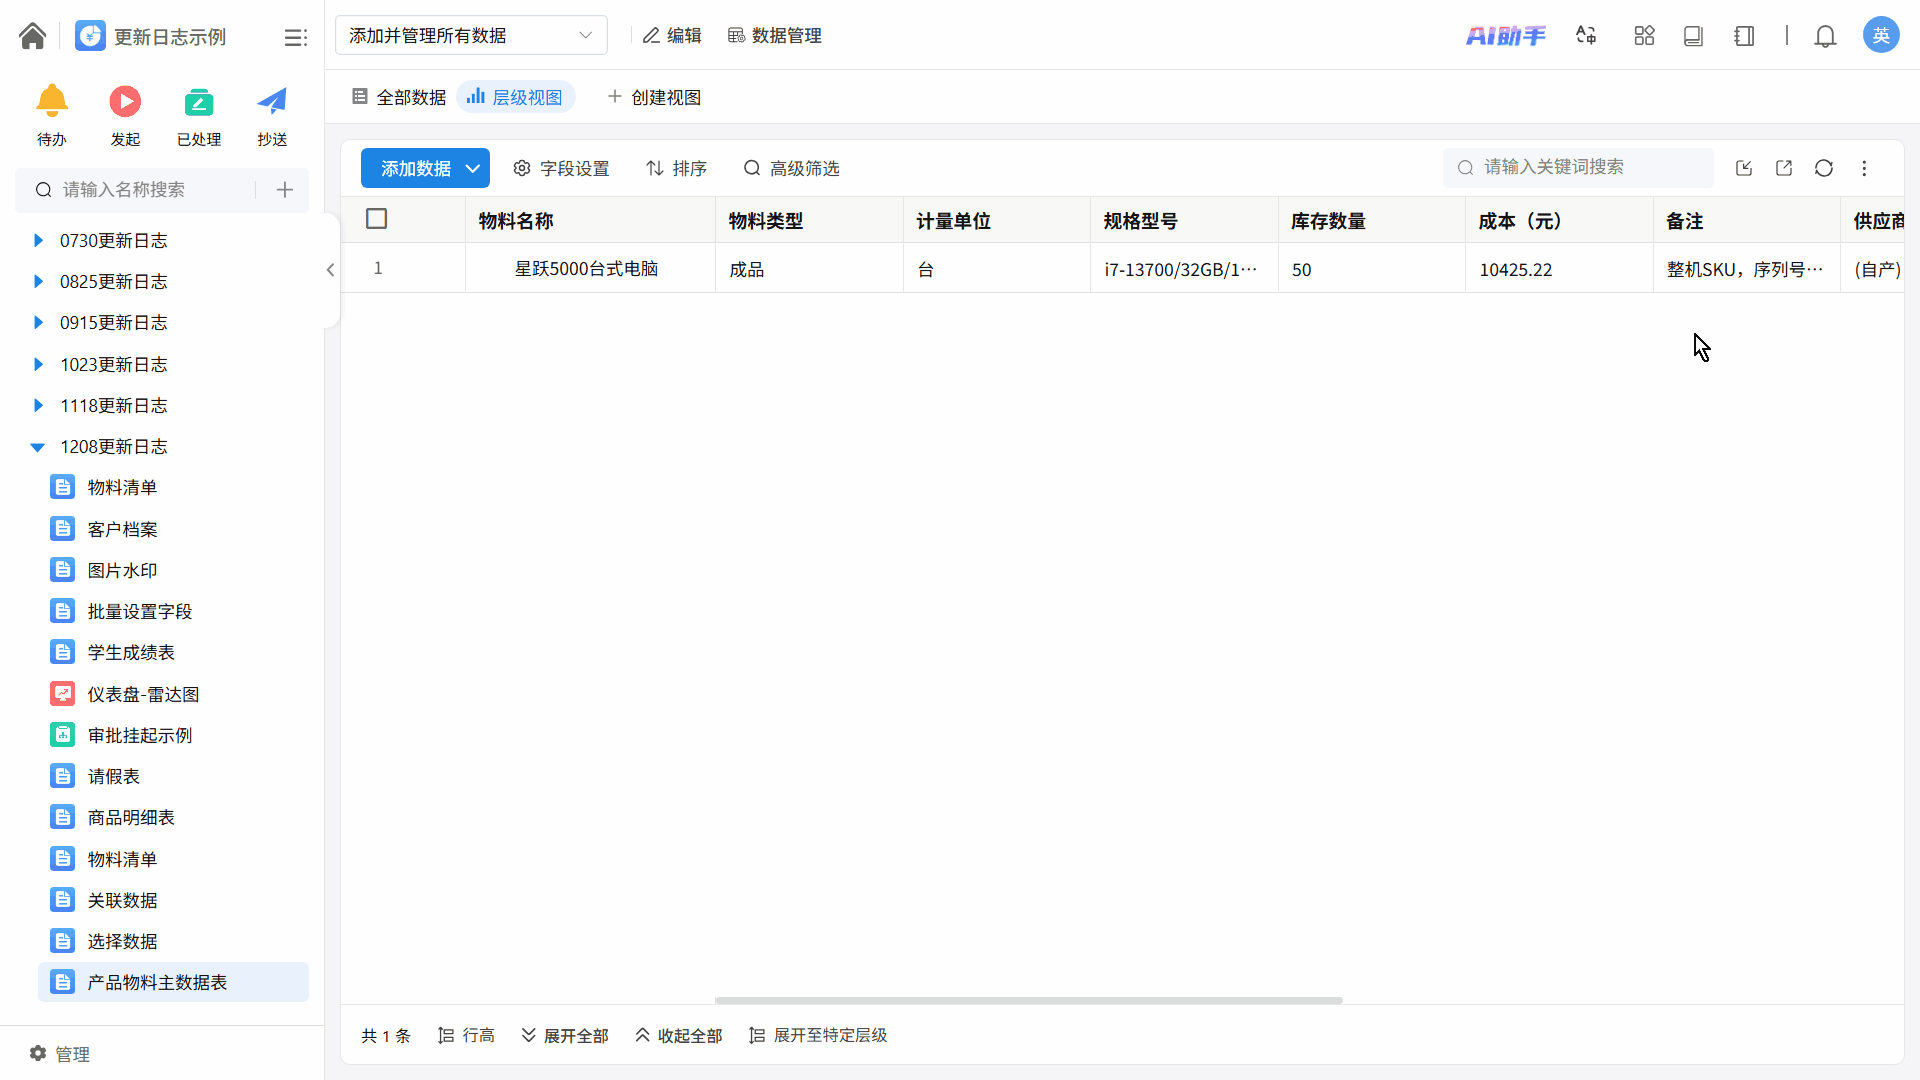Open the 已处理 processed icon

199,102
